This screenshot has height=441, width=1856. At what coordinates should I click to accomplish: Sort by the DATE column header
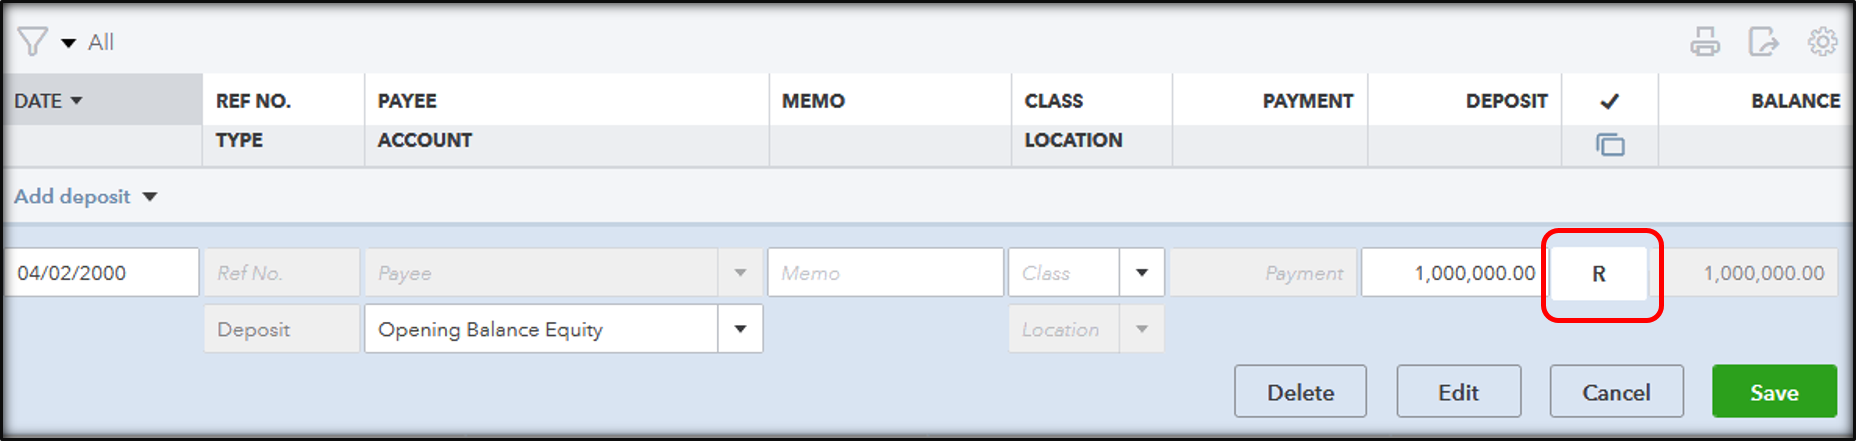point(48,101)
